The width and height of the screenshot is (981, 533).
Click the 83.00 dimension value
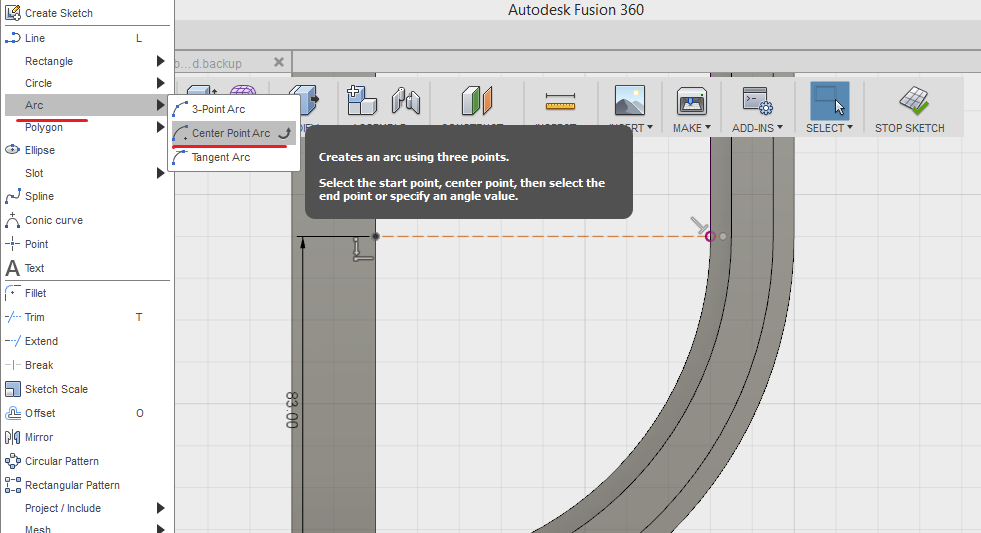292,410
